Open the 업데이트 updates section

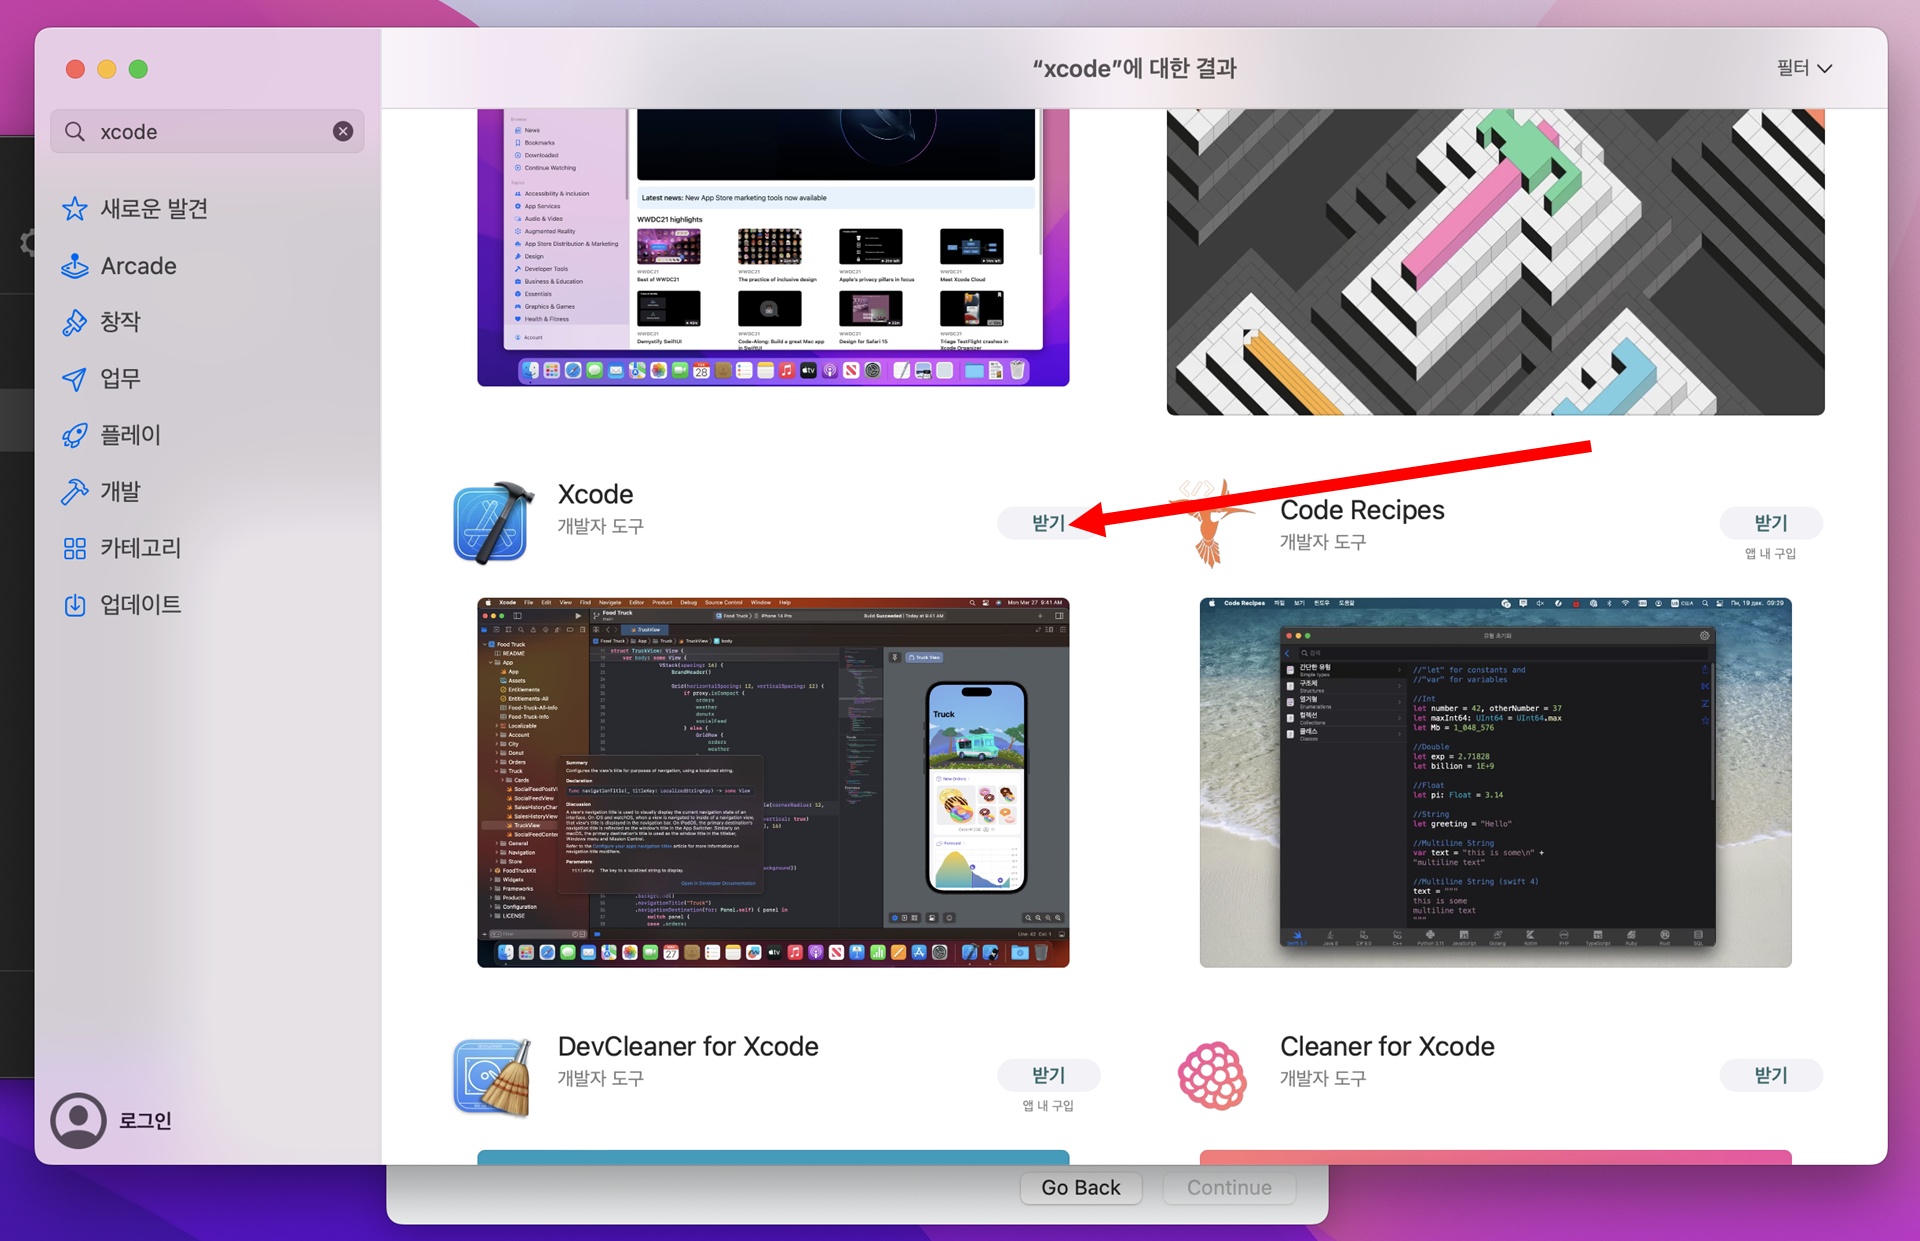(x=140, y=605)
